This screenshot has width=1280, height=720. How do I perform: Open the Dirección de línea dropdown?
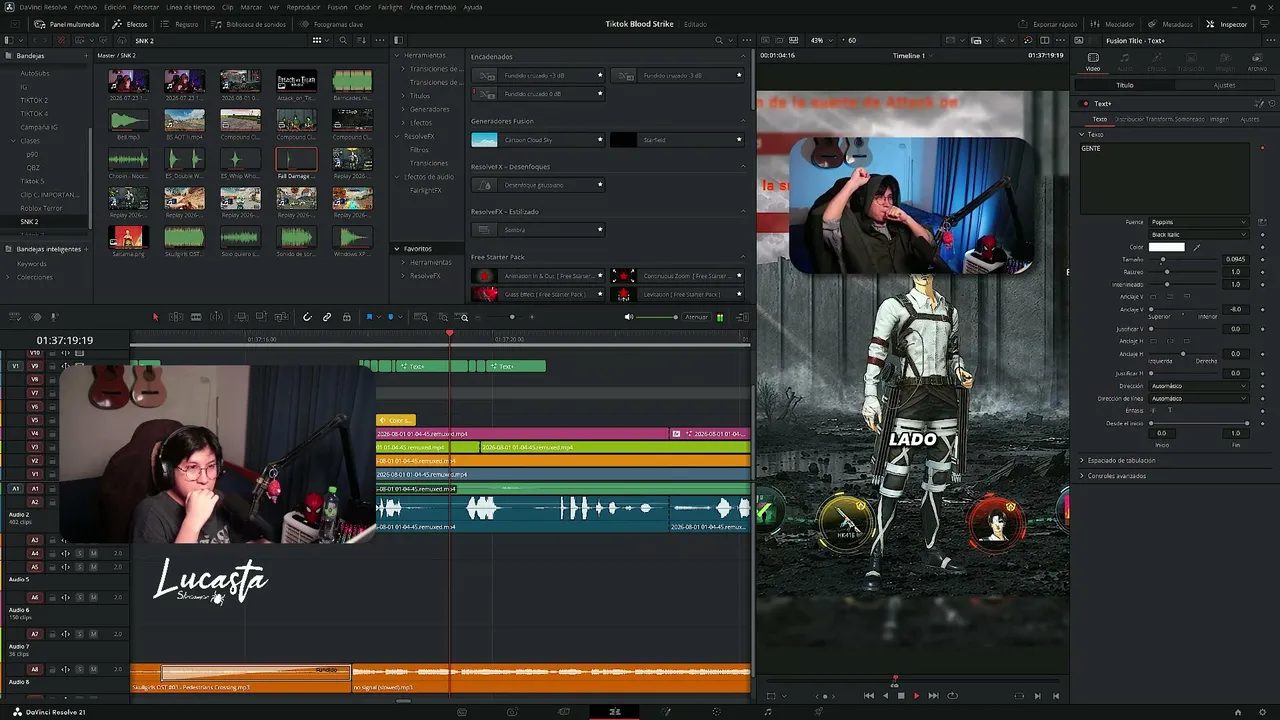[1198, 399]
